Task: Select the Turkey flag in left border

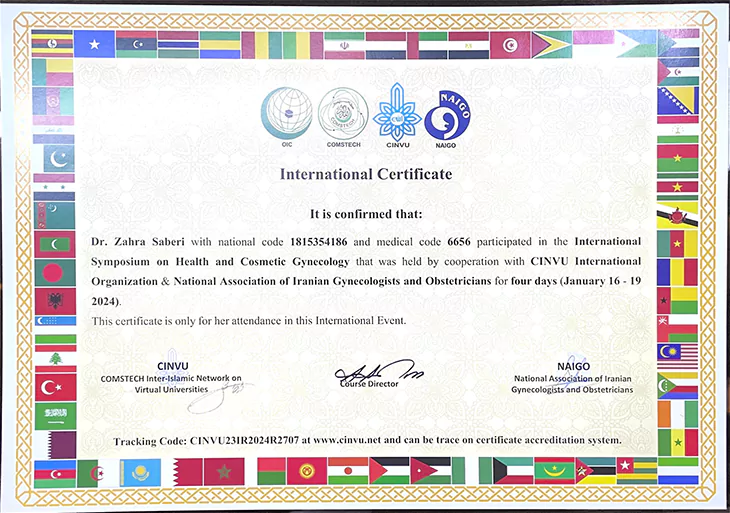Action: [55, 387]
